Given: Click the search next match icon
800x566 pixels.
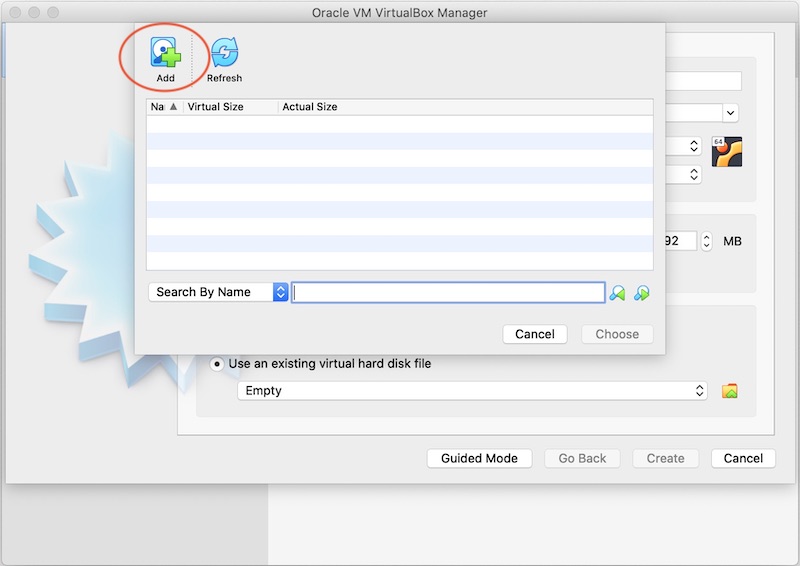Looking at the screenshot, I should click(642, 292).
